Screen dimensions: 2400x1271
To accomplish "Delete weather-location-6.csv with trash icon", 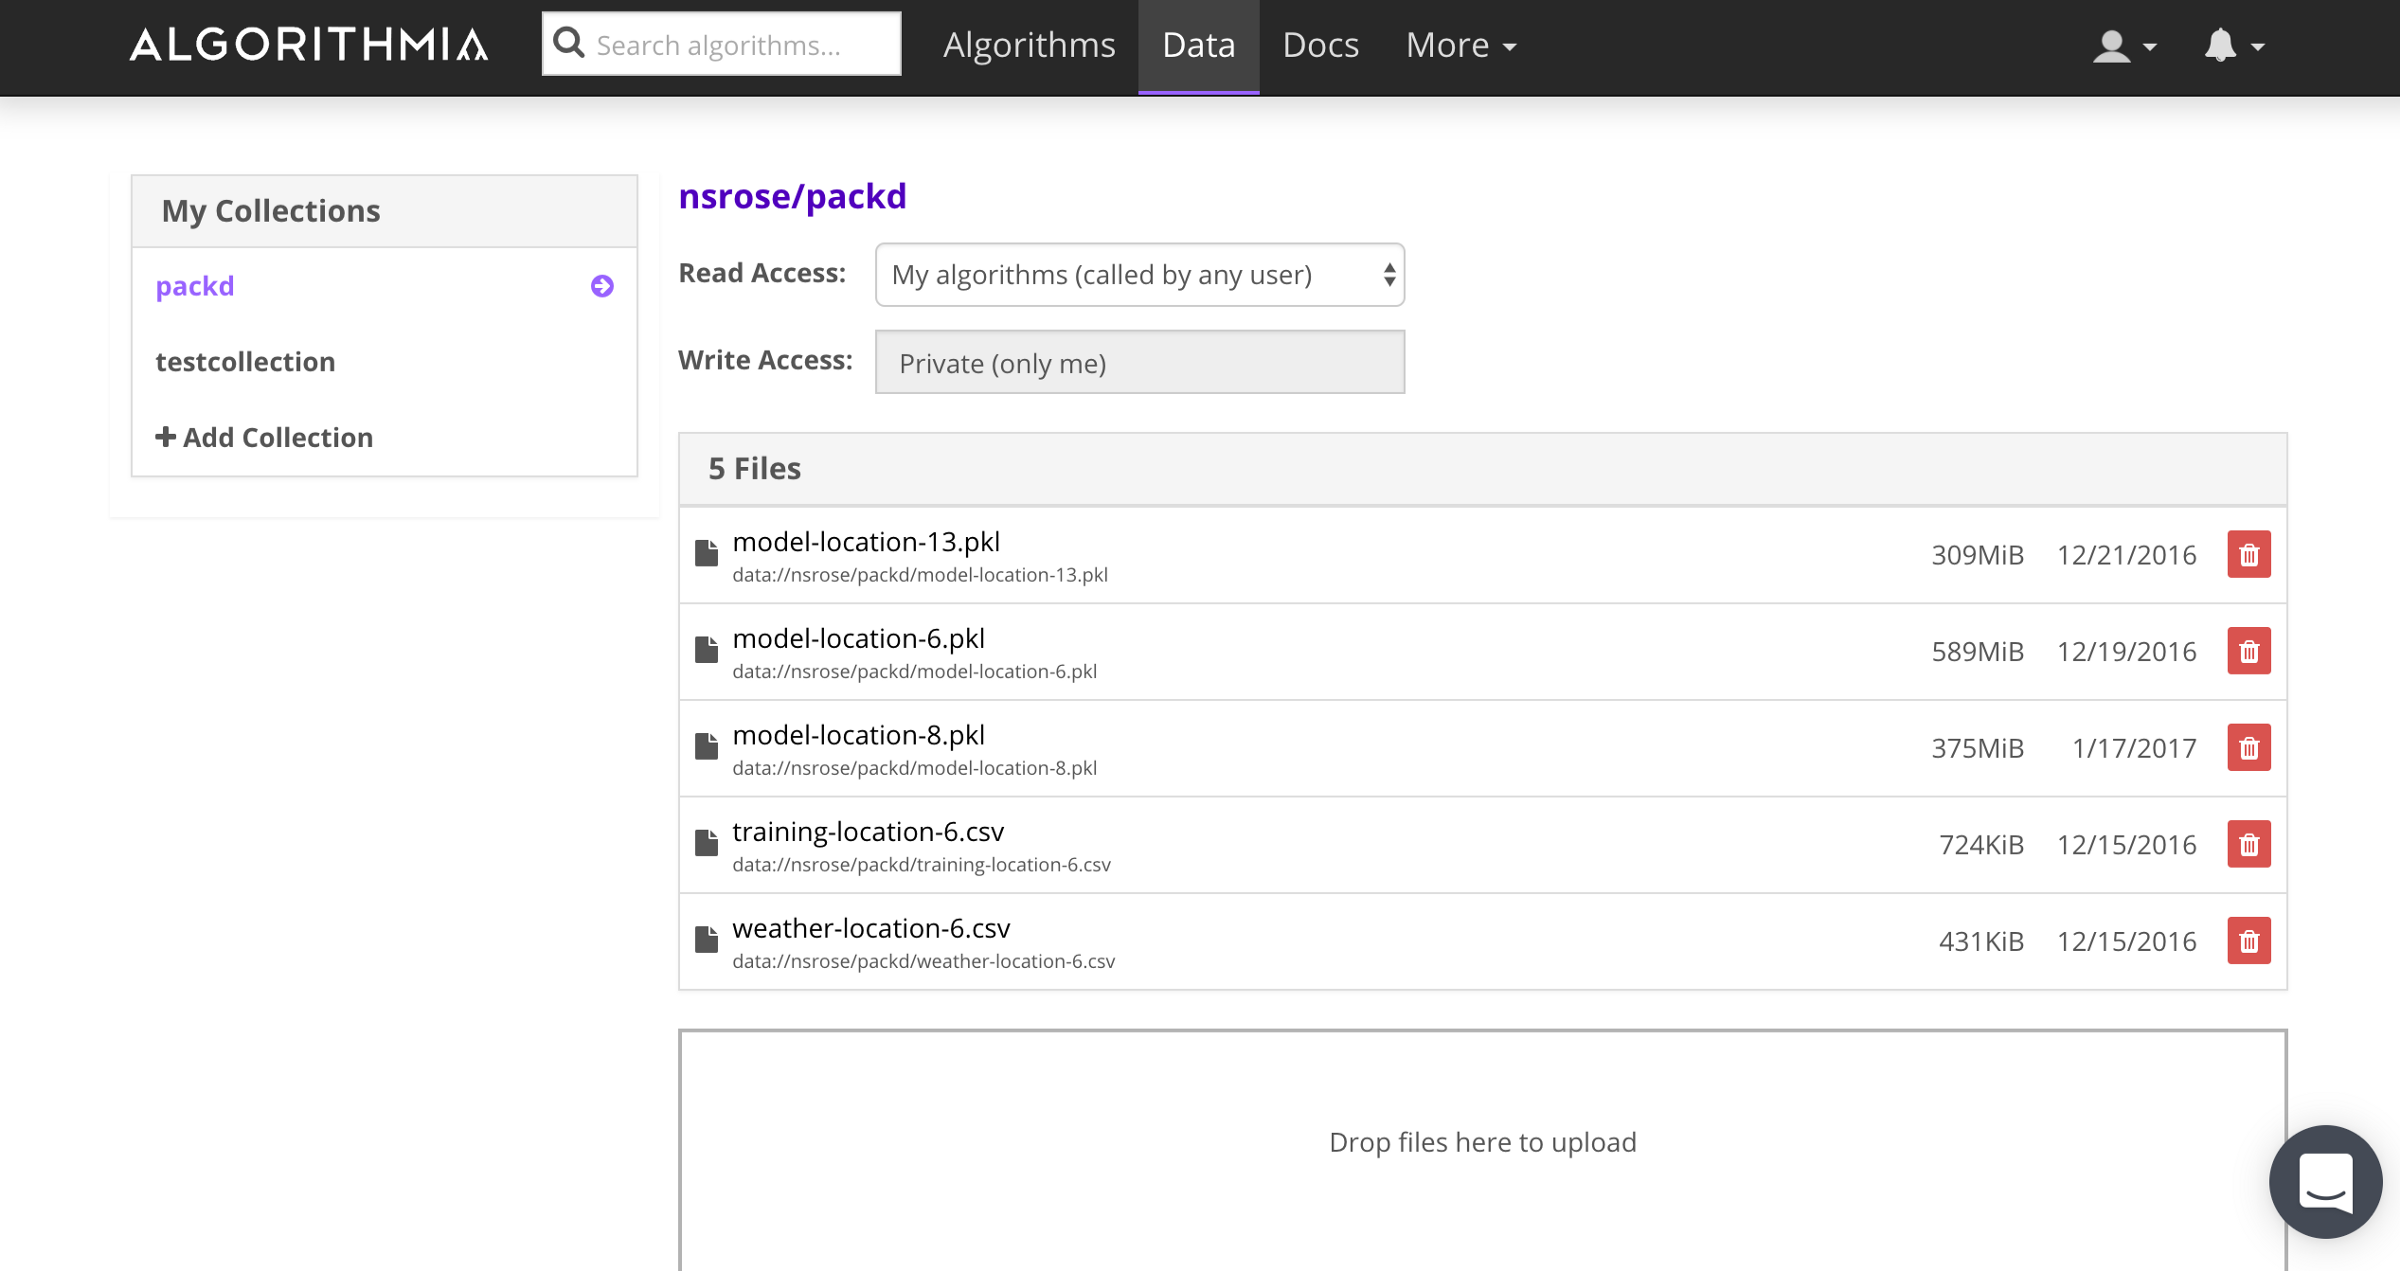I will click(x=2248, y=941).
